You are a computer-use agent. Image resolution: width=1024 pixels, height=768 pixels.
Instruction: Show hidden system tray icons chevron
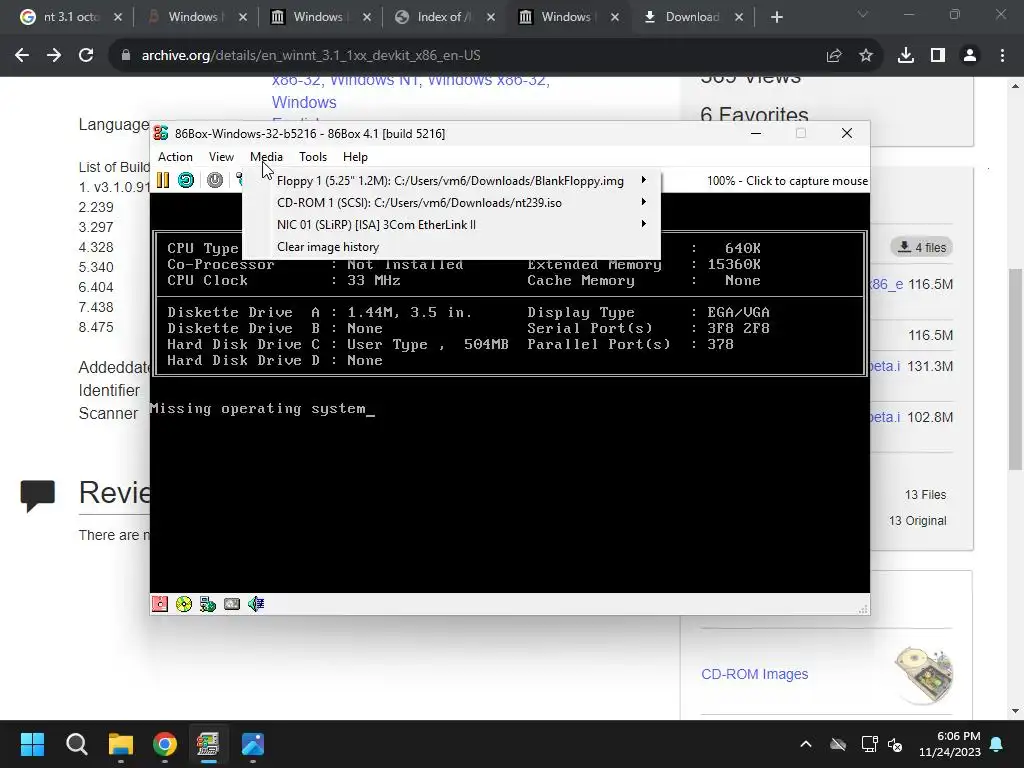[806, 744]
